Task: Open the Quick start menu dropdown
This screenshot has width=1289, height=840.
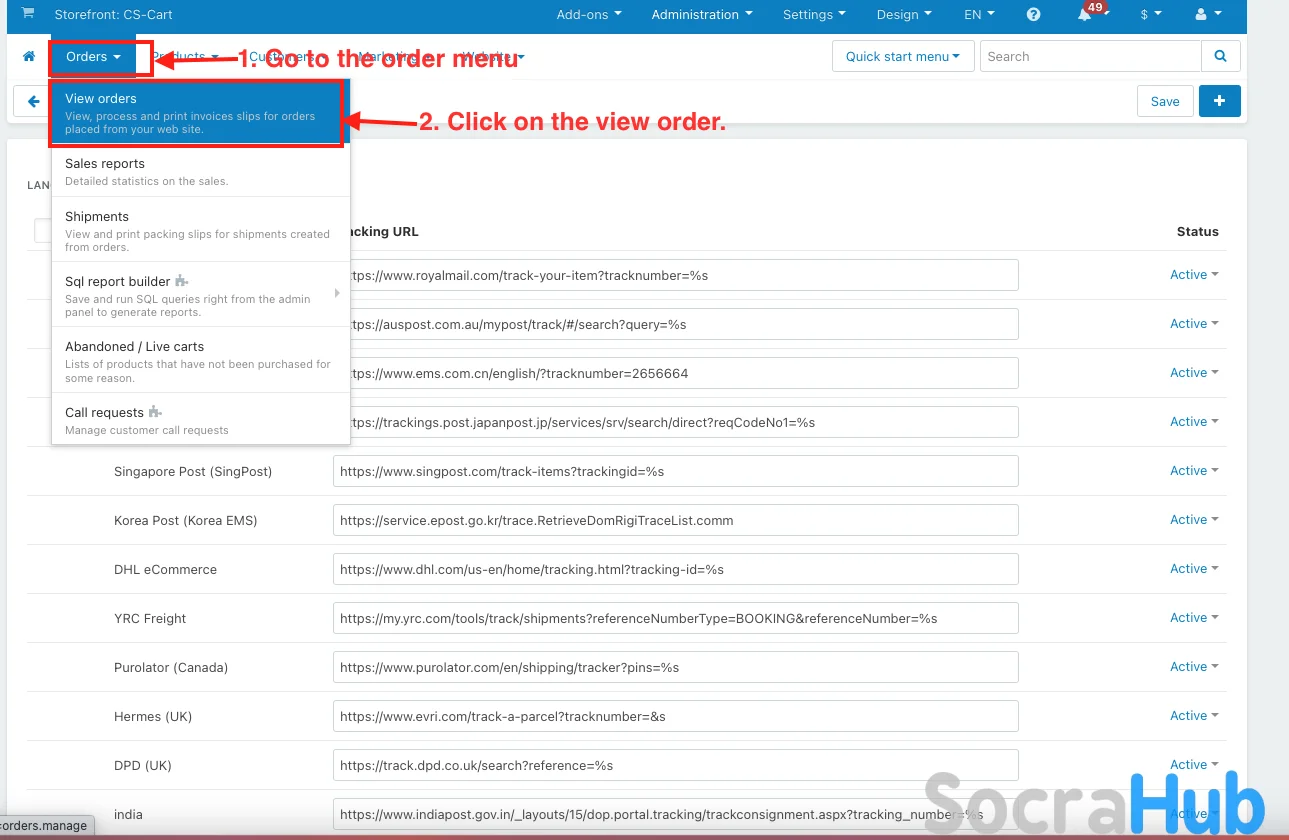Action: pos(903,57)
